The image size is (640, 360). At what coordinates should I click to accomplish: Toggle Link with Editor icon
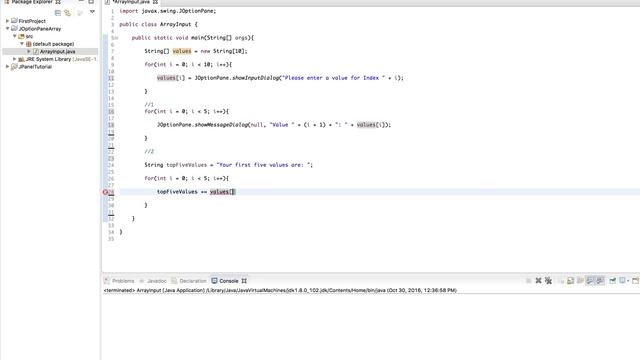click(67, 13)
